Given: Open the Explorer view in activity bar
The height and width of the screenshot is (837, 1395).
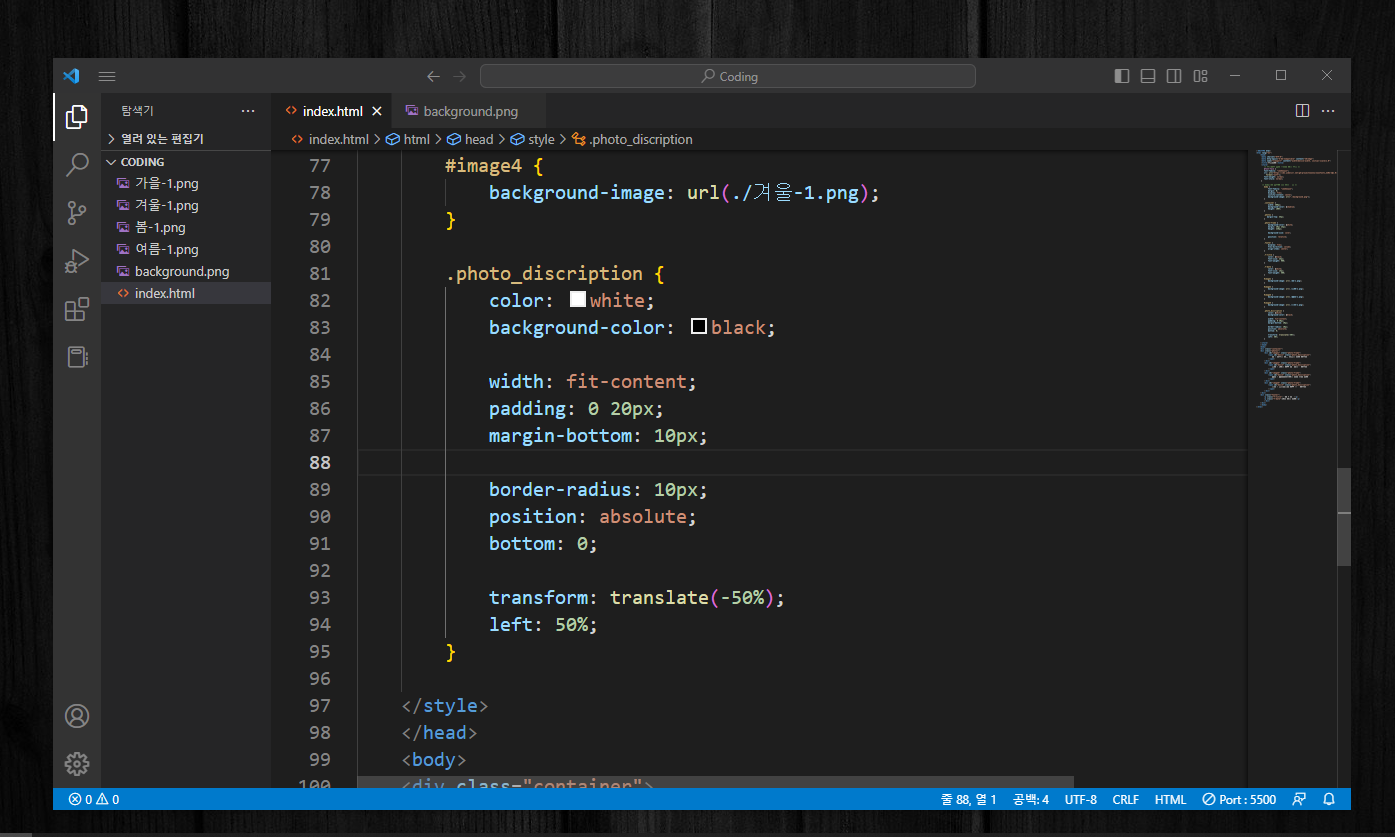Looking at the screenshot, I should (x=77, y=117).
